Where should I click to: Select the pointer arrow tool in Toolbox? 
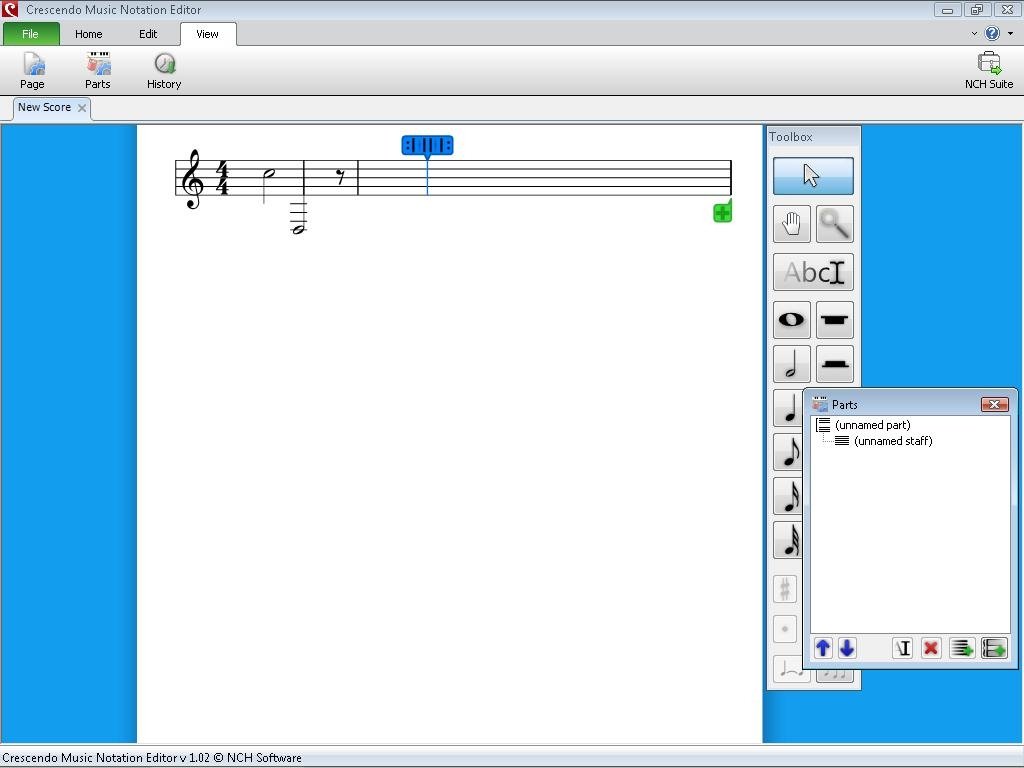(x=813, y=176)
